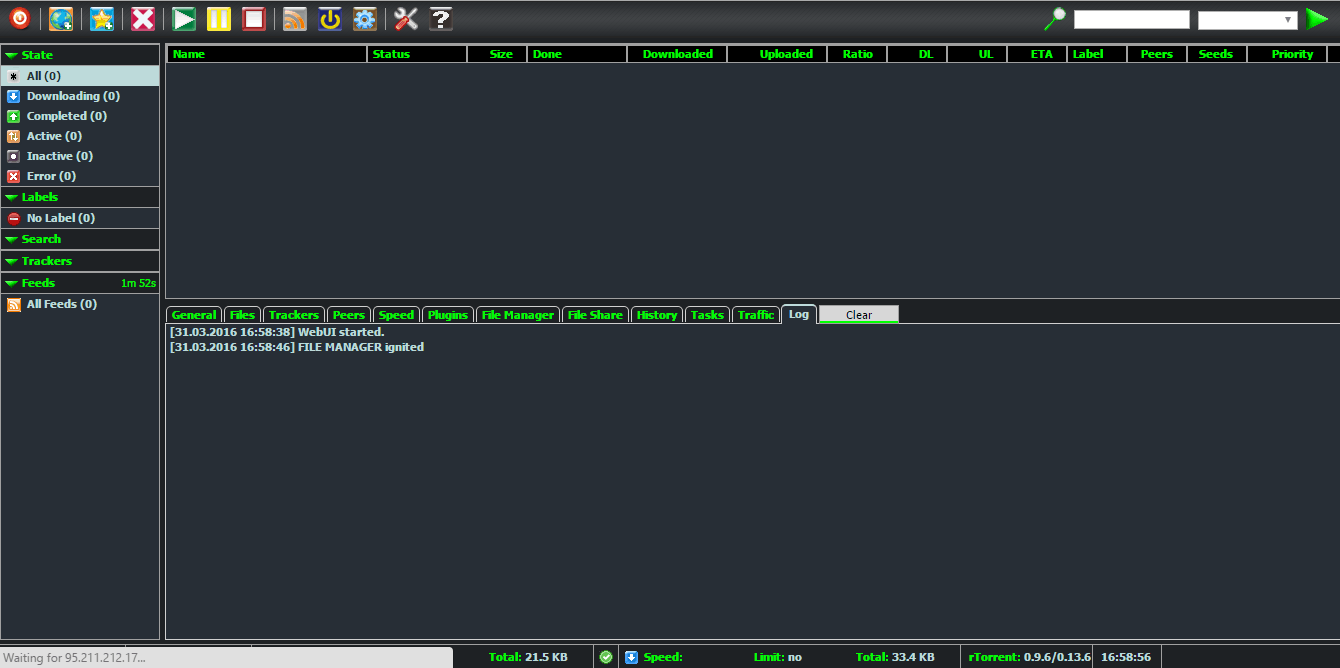The width and height of the screenshot is (1340, 668).
Task: Open the Traffic tab
Action: (756, 315)
